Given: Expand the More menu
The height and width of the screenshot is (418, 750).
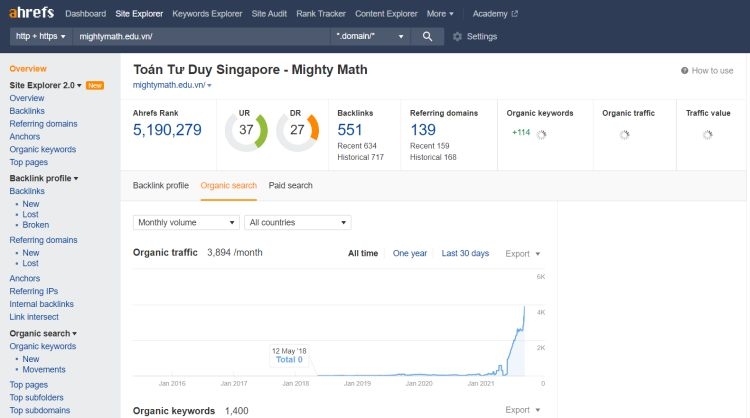Looking at the screenshot, I should pyautogui.click(x=440, y=14).
